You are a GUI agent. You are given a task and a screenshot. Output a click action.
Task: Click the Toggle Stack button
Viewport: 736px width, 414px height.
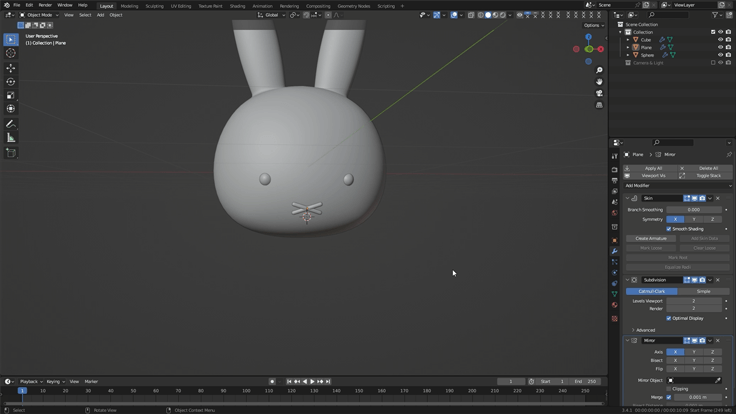click(705, 176)
